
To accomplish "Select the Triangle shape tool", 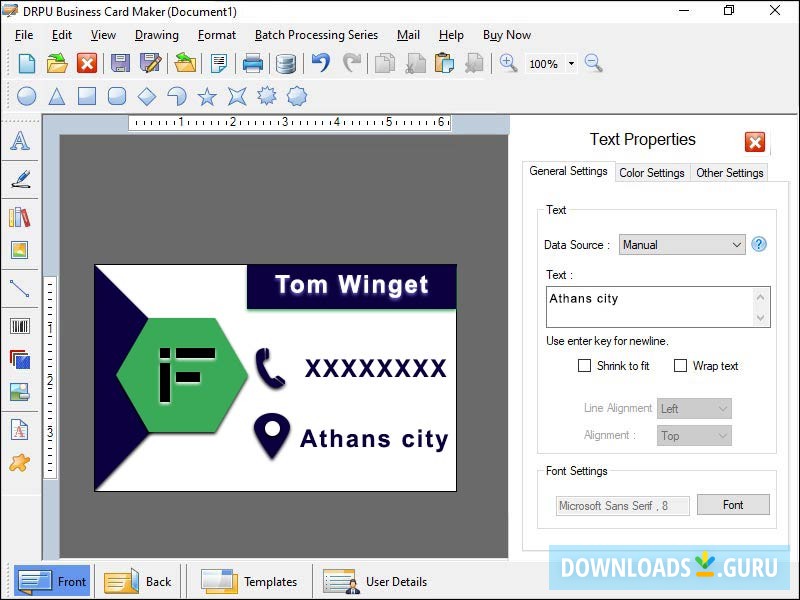I will 57,96.
